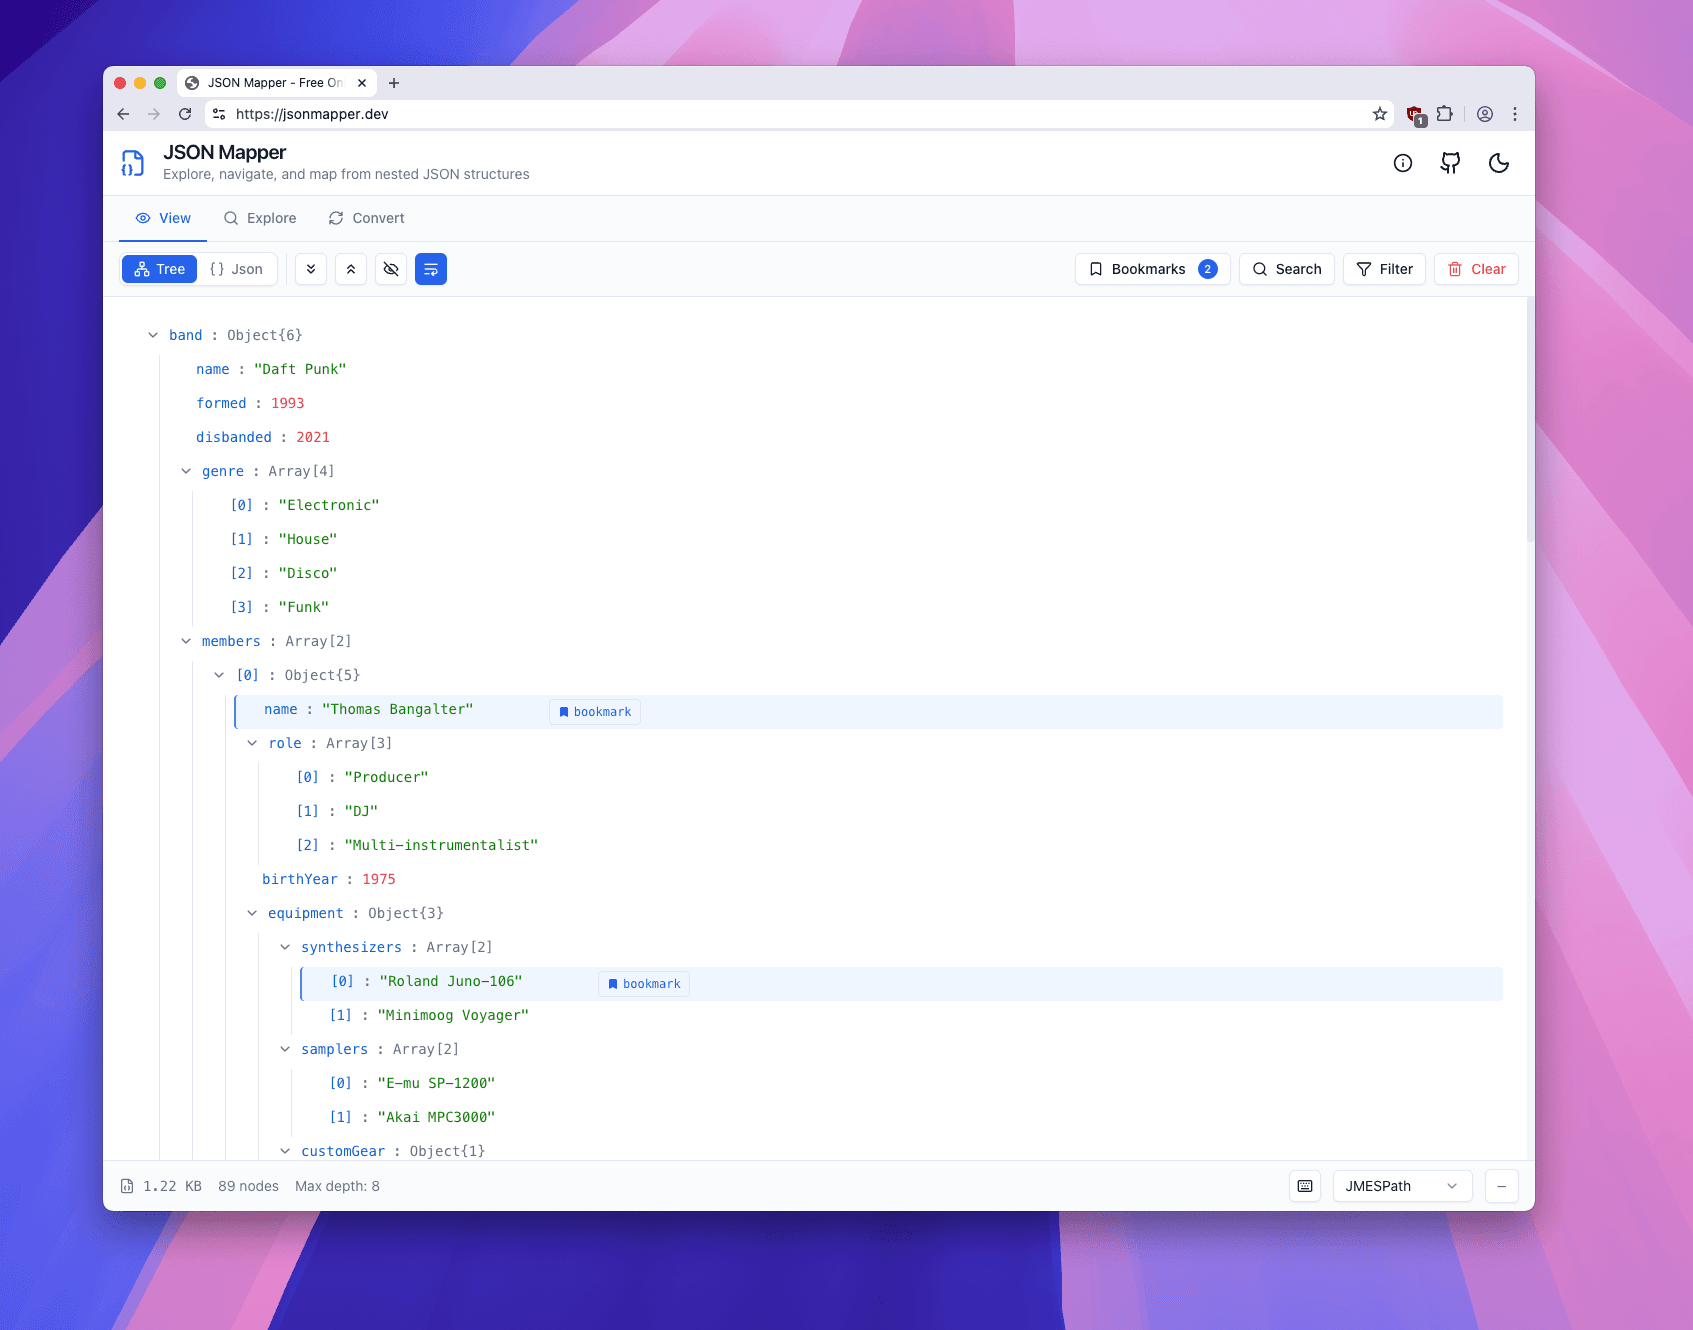Click the collapse all nodes icon
Viewport: 1693px width, 1330px height.
351,269
